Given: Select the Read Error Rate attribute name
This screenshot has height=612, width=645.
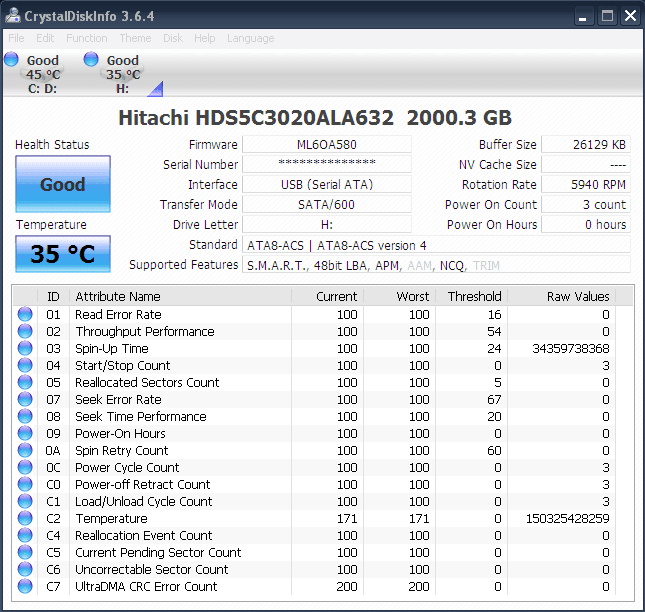Looking at the screenshot, I should 118,315.
